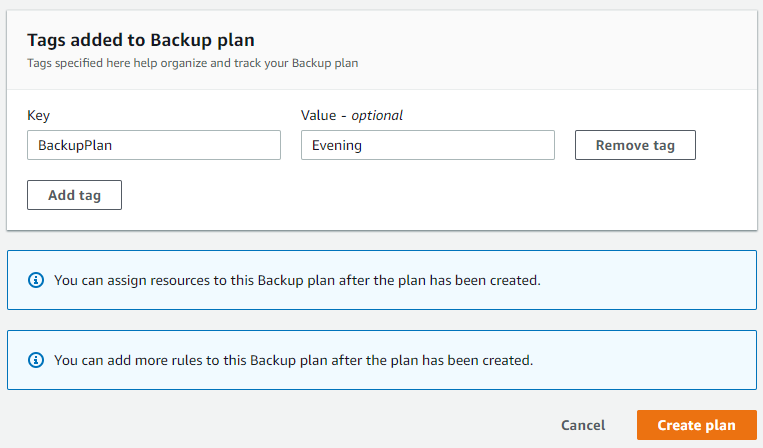Click the Key field label

tap(38, 115)
